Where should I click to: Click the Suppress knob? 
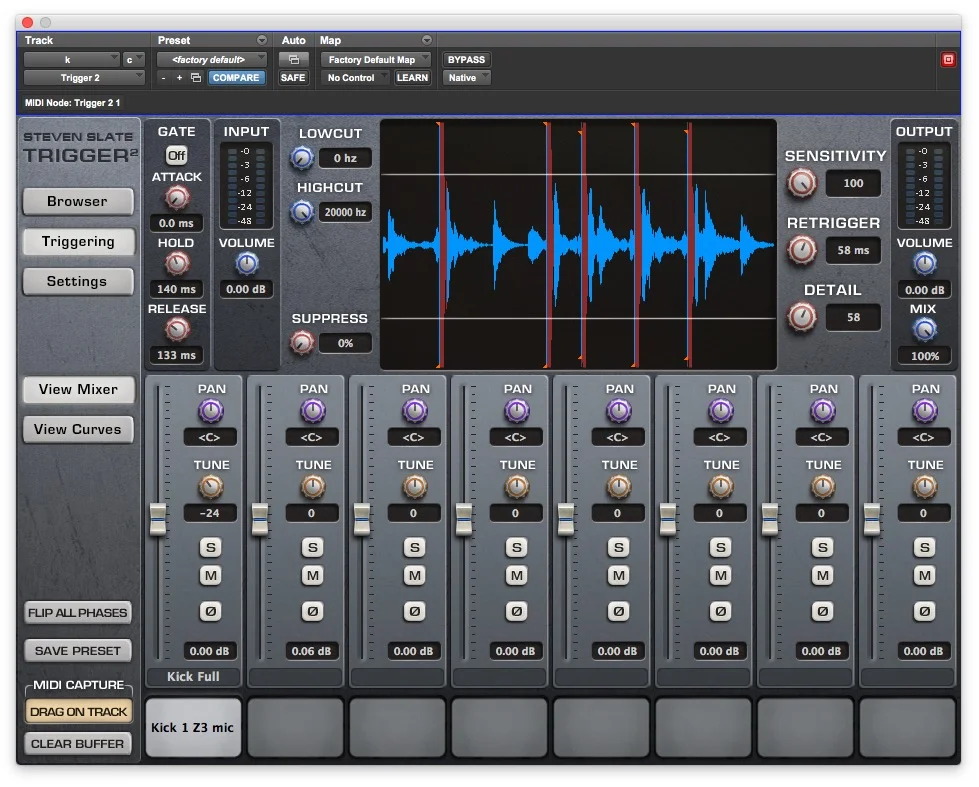[302, 343]
